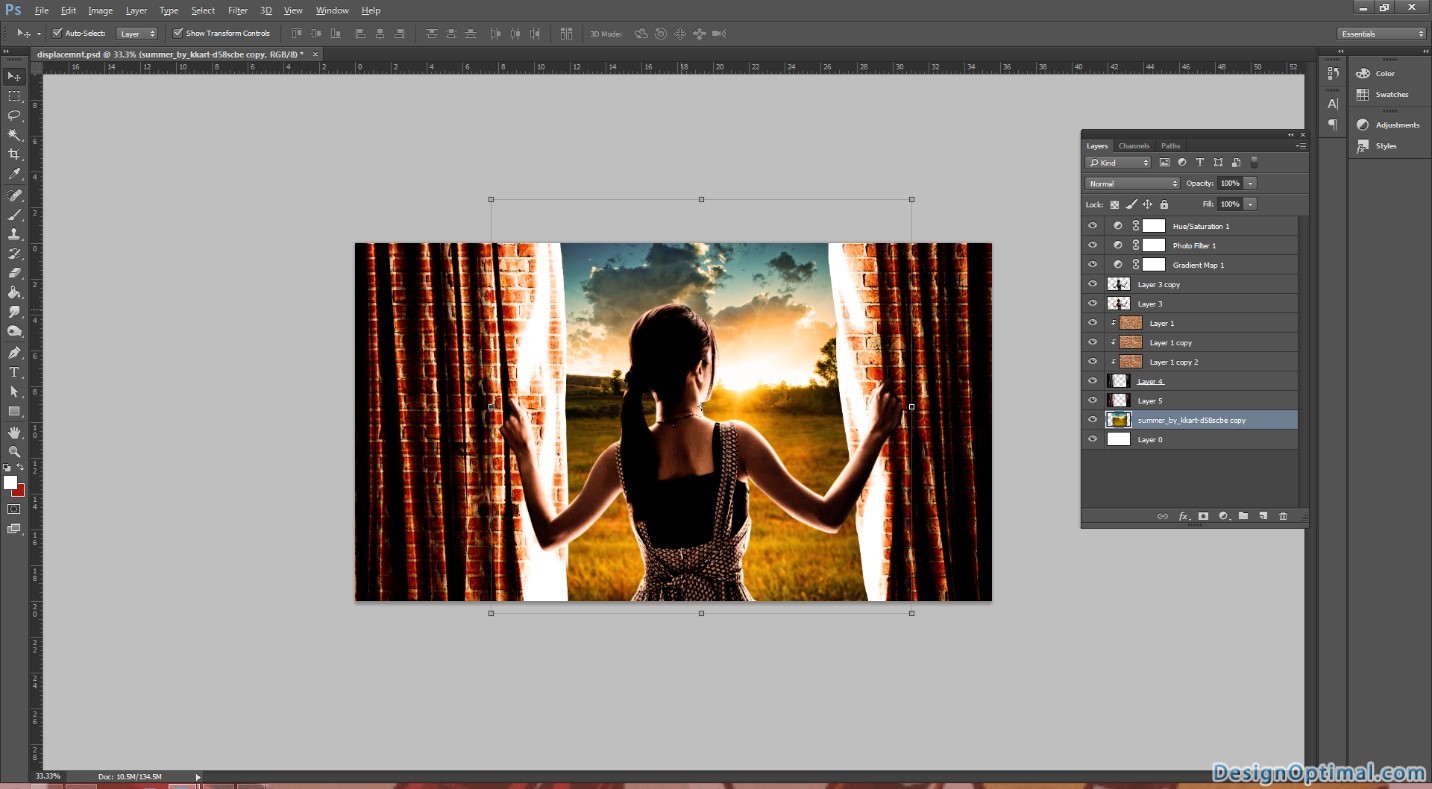1432x789 pixels.
Task: Click the red background color swatch
Action: 20,491
